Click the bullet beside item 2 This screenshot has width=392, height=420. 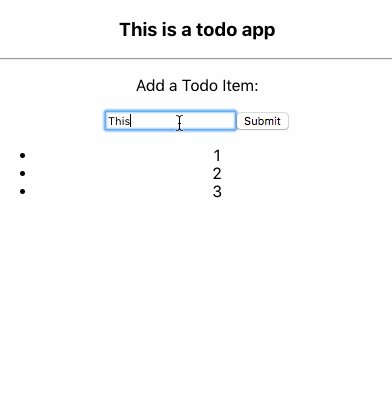23,173
